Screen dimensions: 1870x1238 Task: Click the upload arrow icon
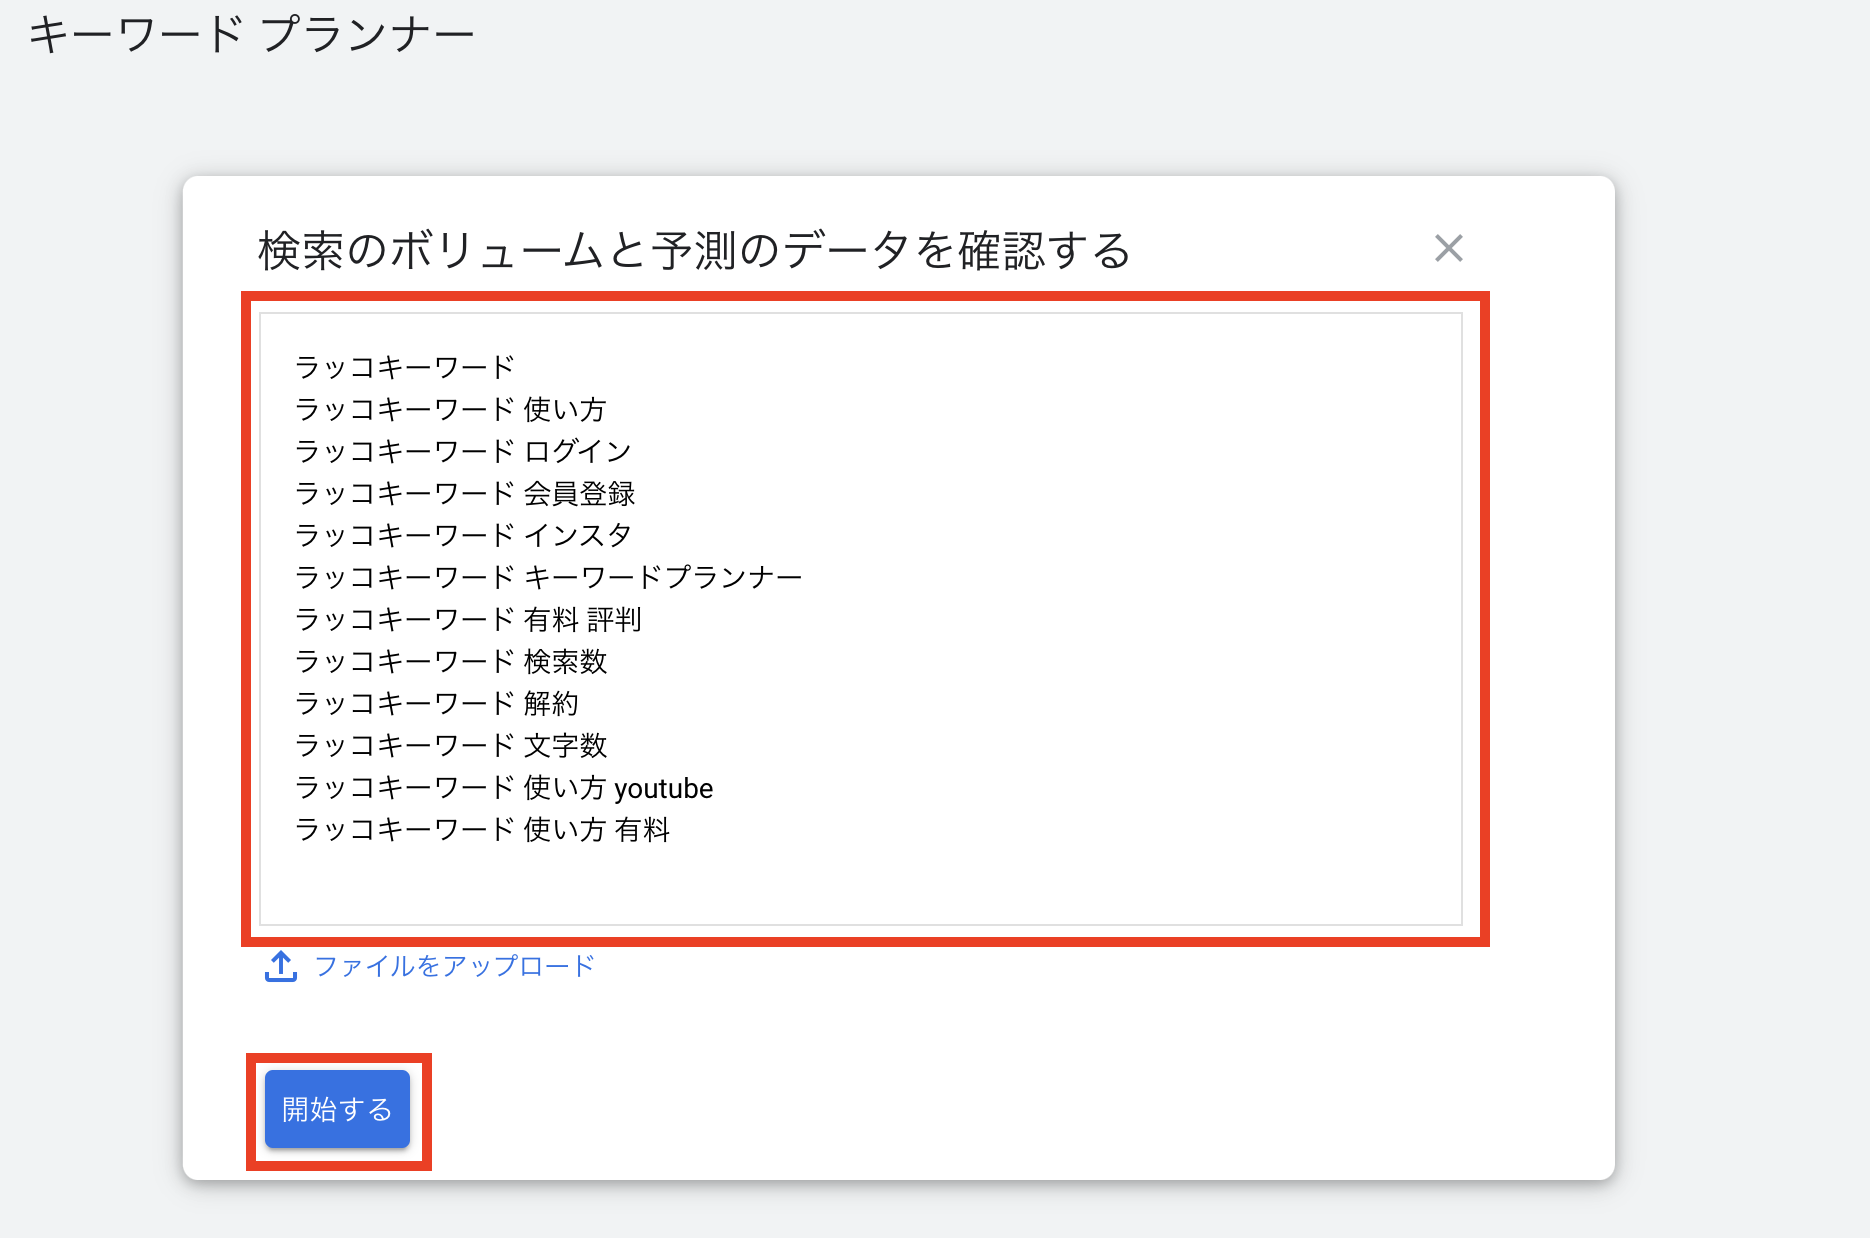pyautogui.click(x=281, y=966)
